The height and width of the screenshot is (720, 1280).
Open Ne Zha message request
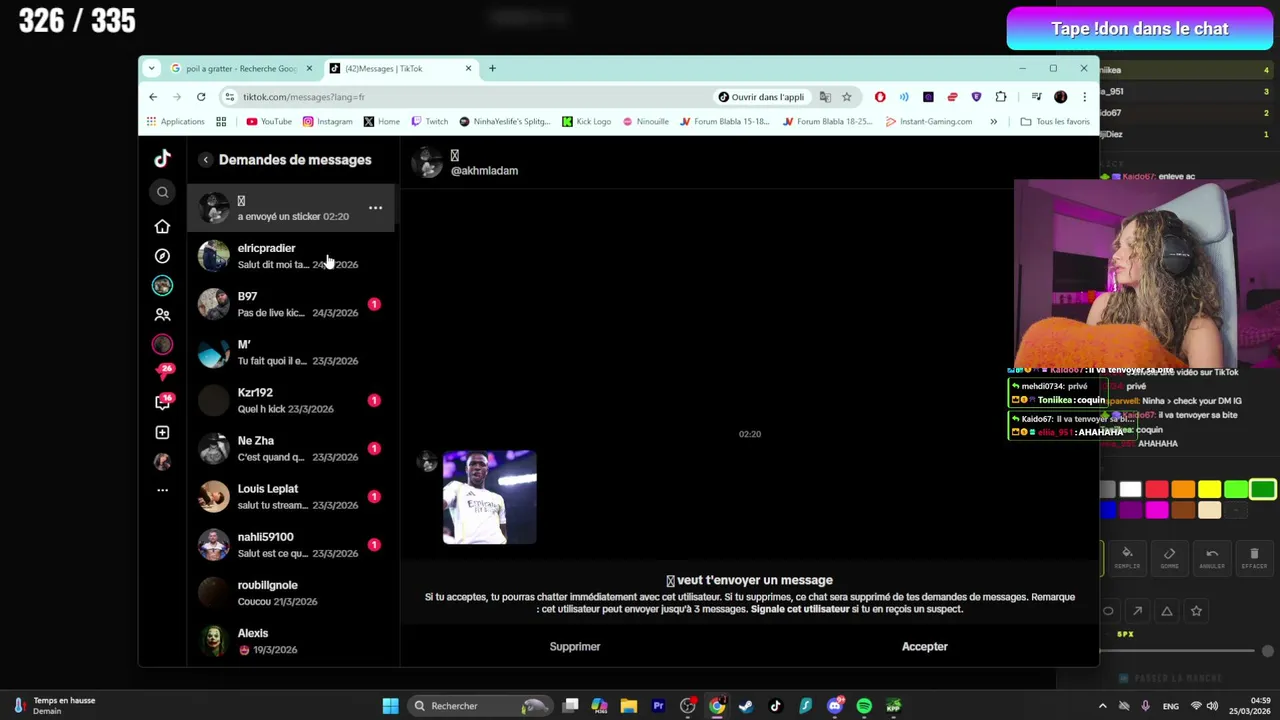click(x=291, y=448)
